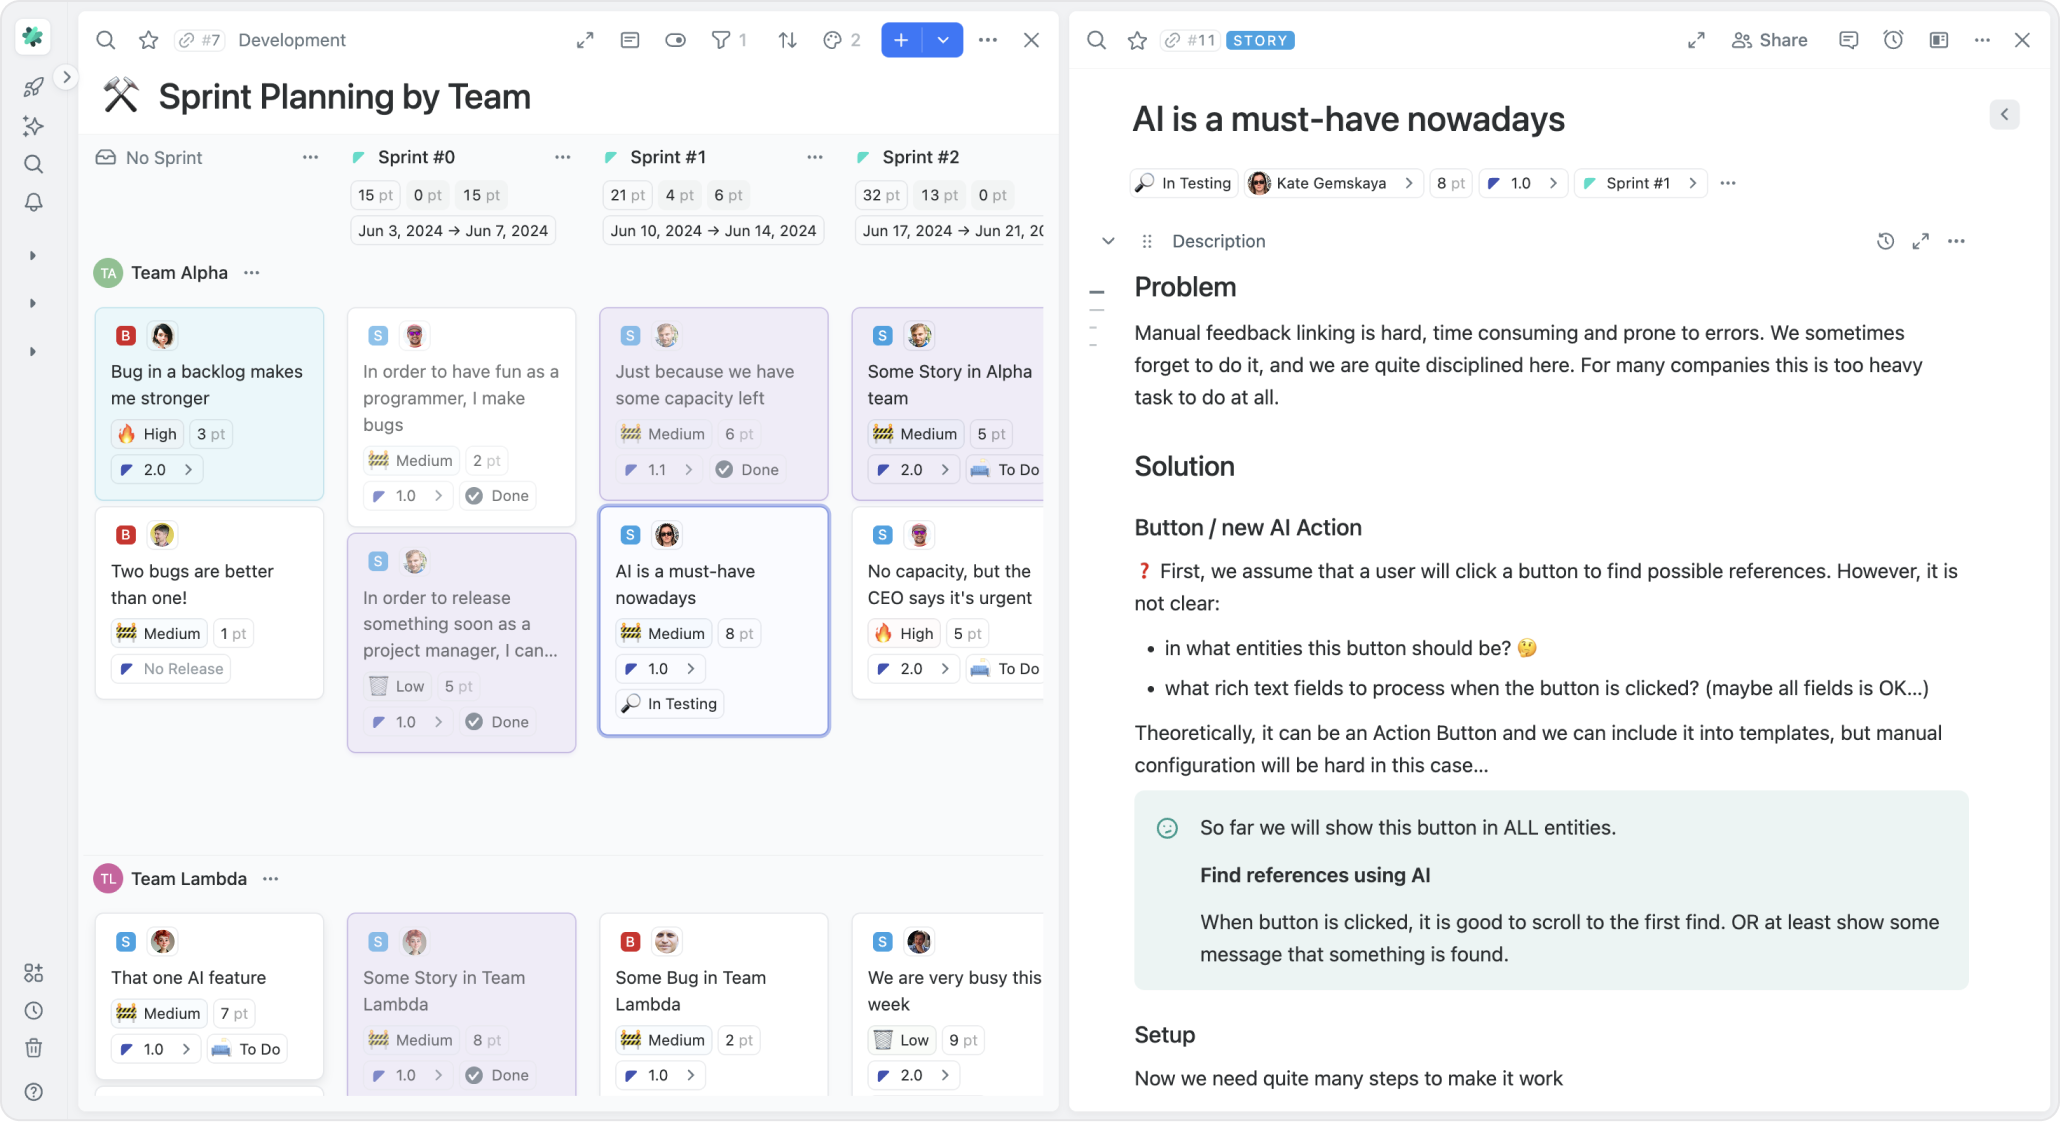Open the dropdown arrow beside the + button
This screenshot has height=1122, width=2060.
coord(943,40)
